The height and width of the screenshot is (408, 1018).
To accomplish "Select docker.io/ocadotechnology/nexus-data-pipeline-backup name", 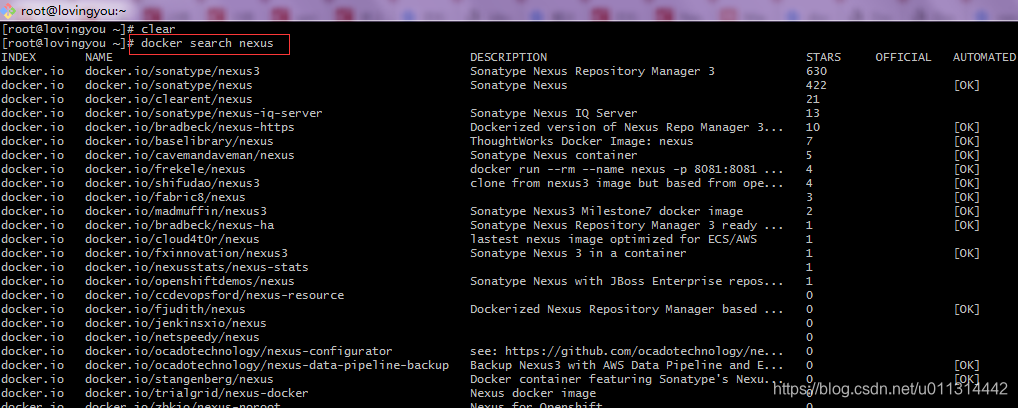I will (267, 365).
